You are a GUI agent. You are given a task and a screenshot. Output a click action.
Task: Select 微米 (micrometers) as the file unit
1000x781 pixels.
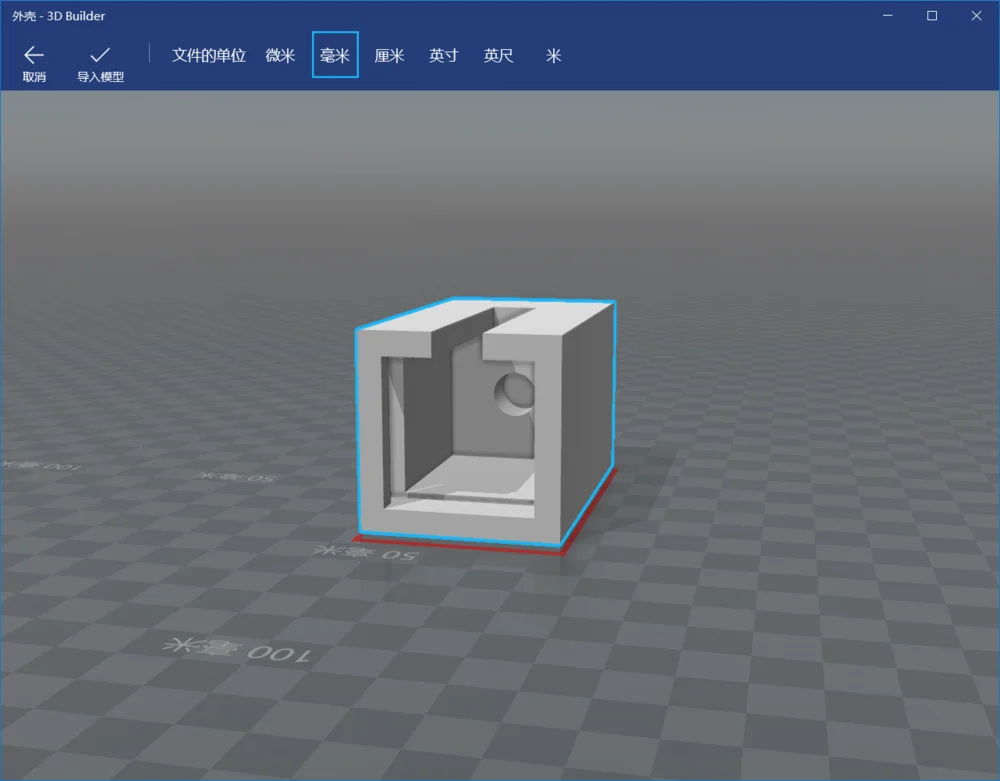point(281,55)
